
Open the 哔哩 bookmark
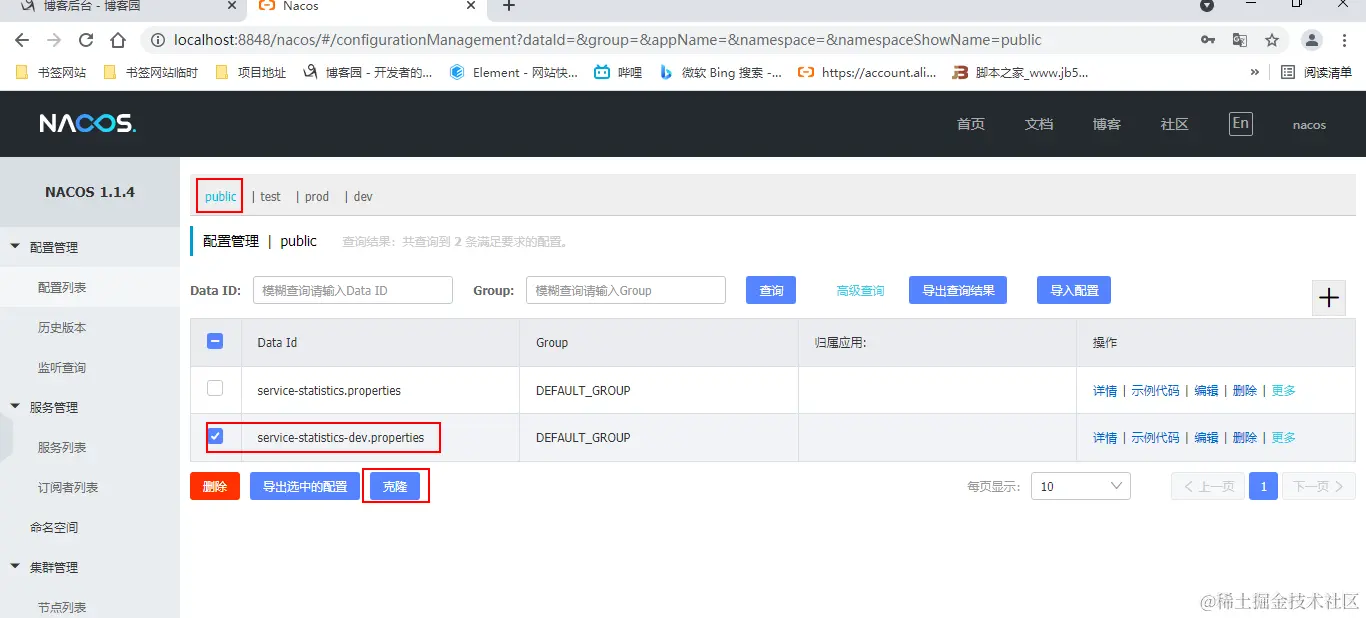click(x=618, y=72)
